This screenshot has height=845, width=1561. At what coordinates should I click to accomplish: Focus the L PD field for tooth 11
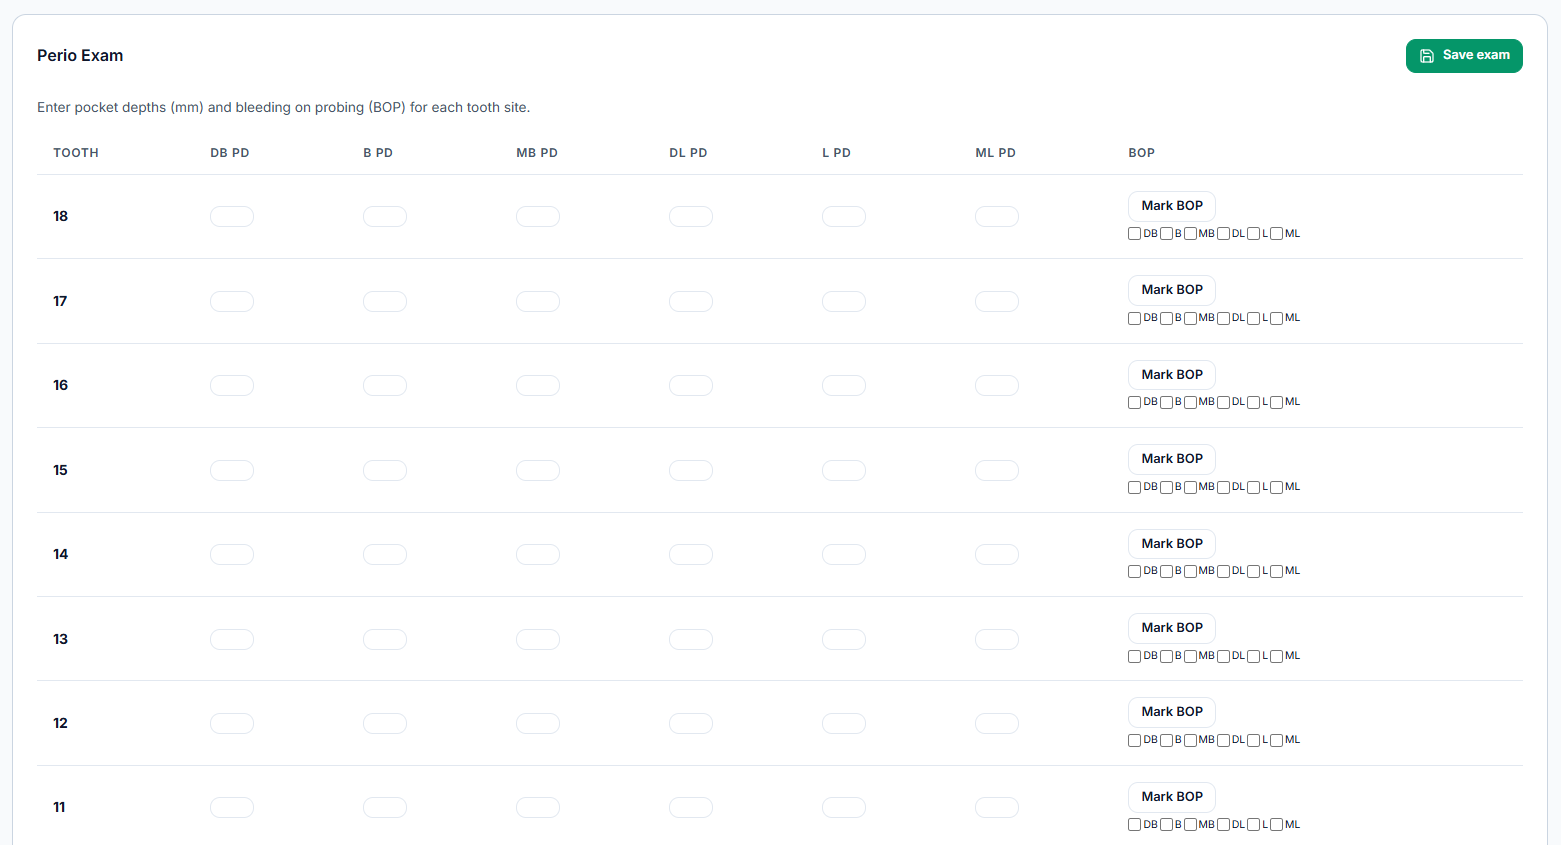point(844,807)
